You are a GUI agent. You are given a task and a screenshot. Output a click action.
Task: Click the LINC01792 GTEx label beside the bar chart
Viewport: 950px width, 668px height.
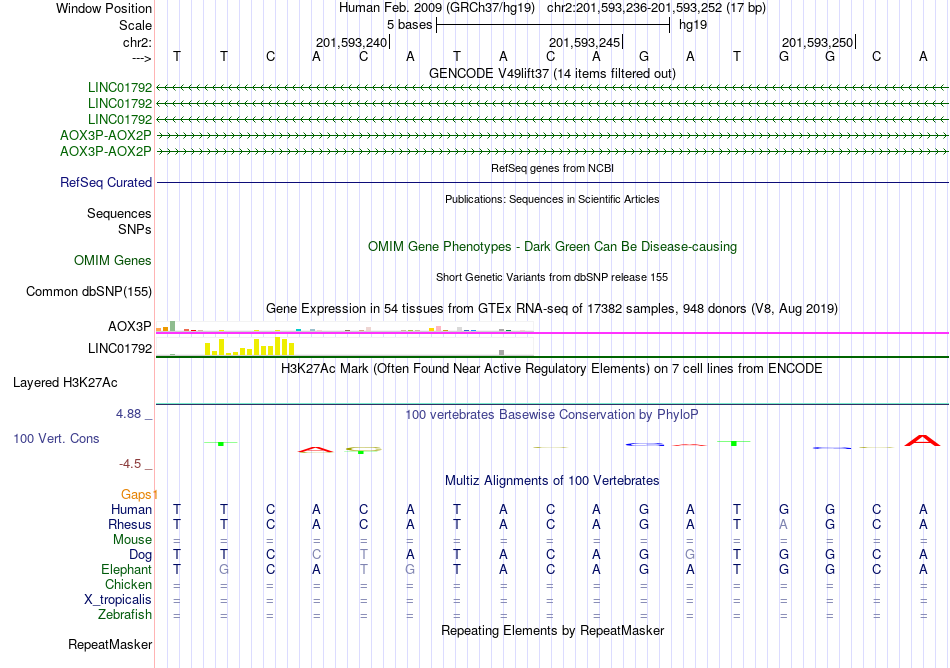coord(120,348)
